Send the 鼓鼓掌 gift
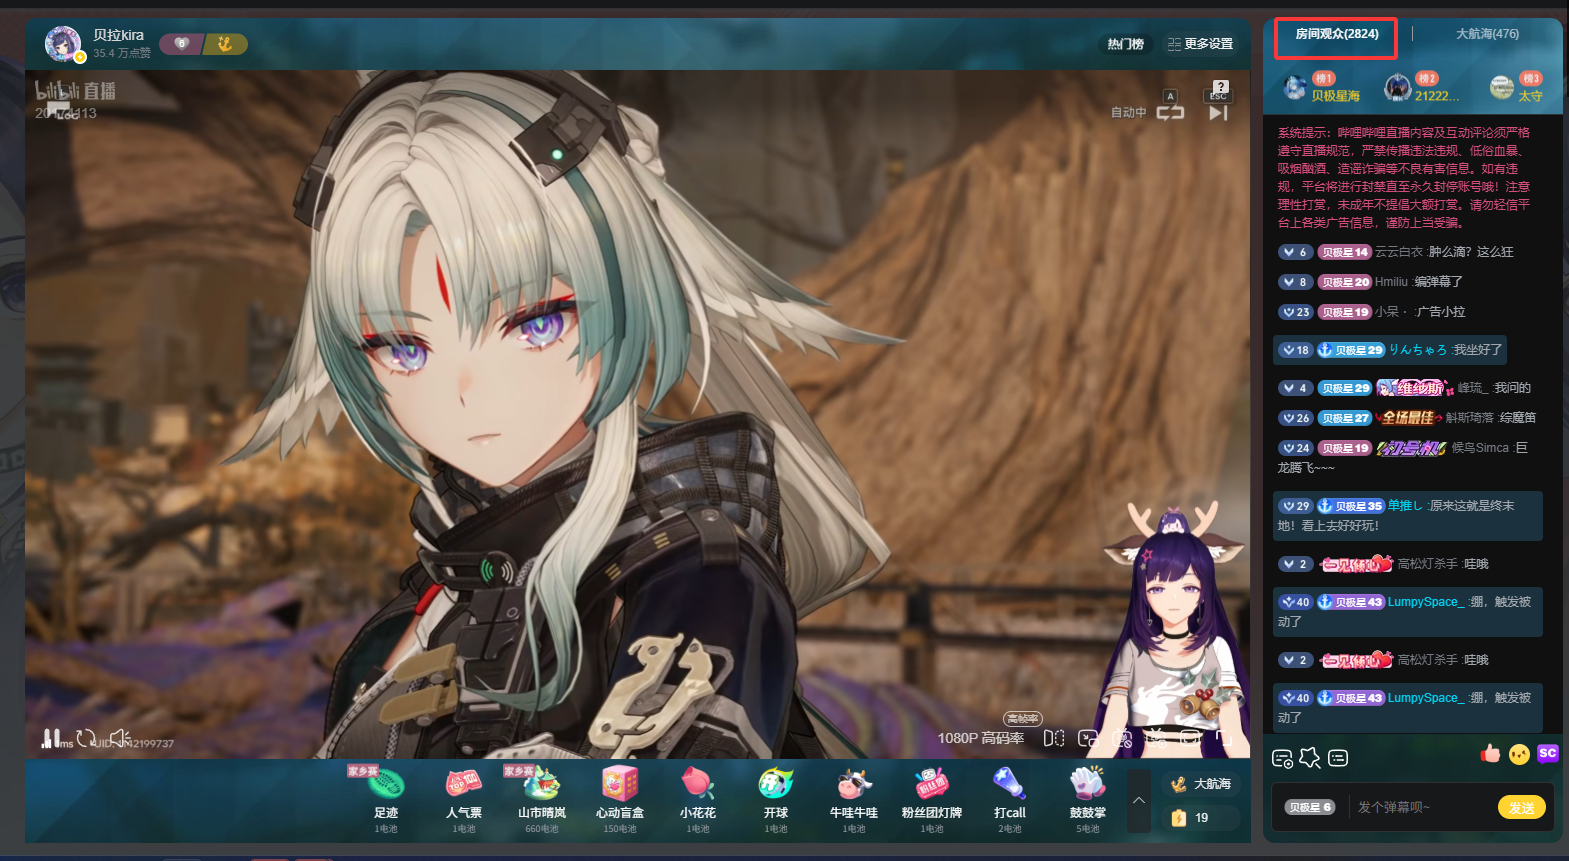Viewport: 1569px width, 861px height. (1088, 800)
